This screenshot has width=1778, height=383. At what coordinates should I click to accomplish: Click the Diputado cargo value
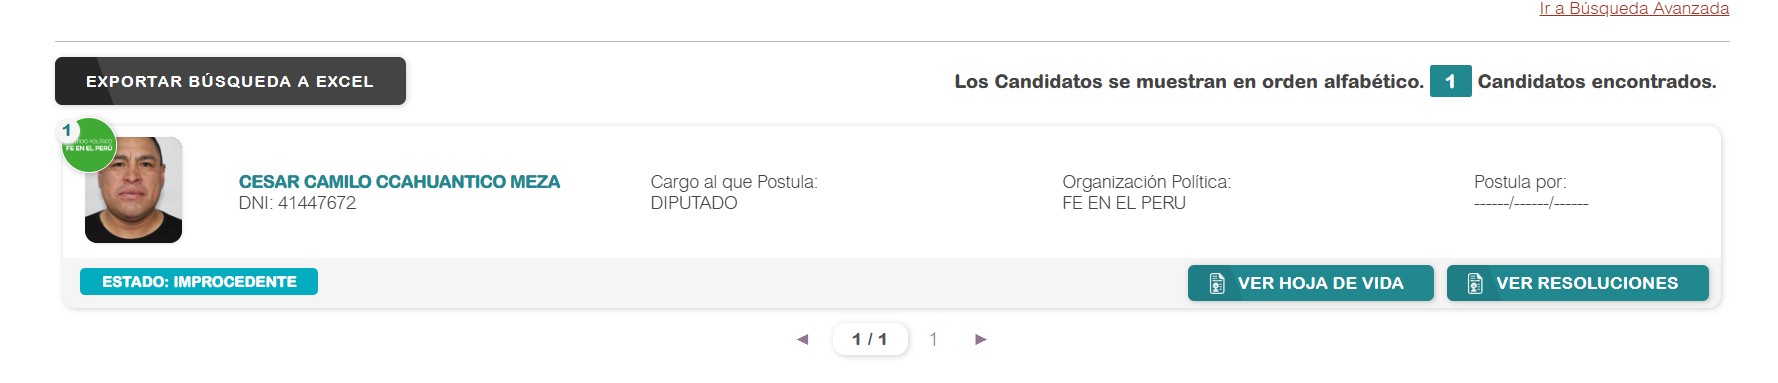[694, 203]
